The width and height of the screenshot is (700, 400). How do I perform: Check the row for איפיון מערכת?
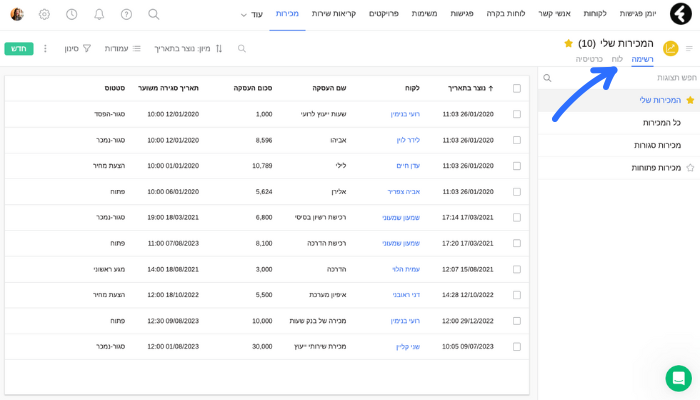pos(517,295)
